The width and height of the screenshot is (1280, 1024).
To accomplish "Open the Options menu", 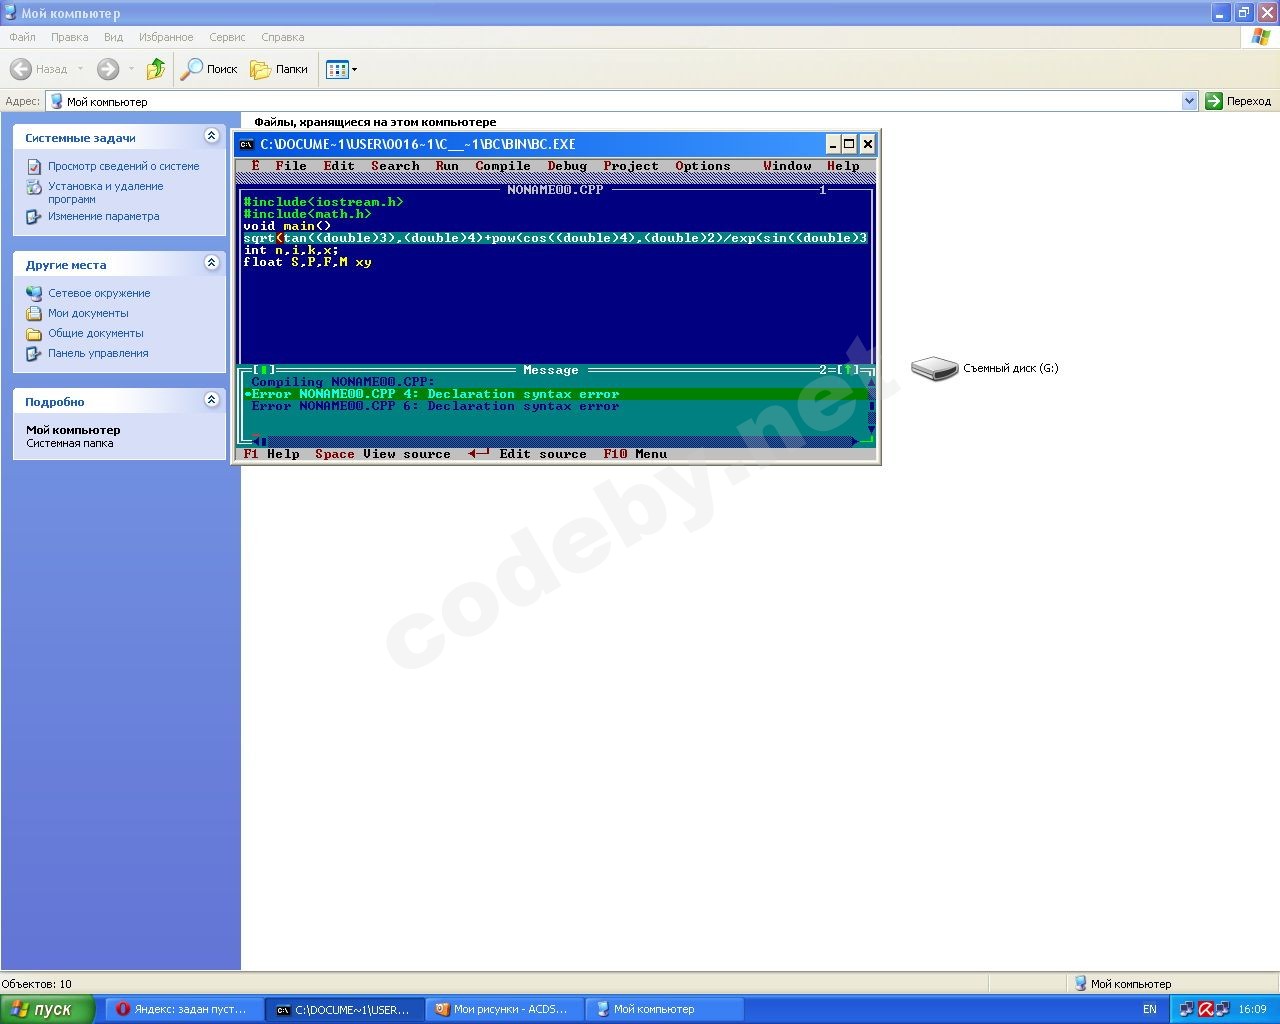I will 703,166.
